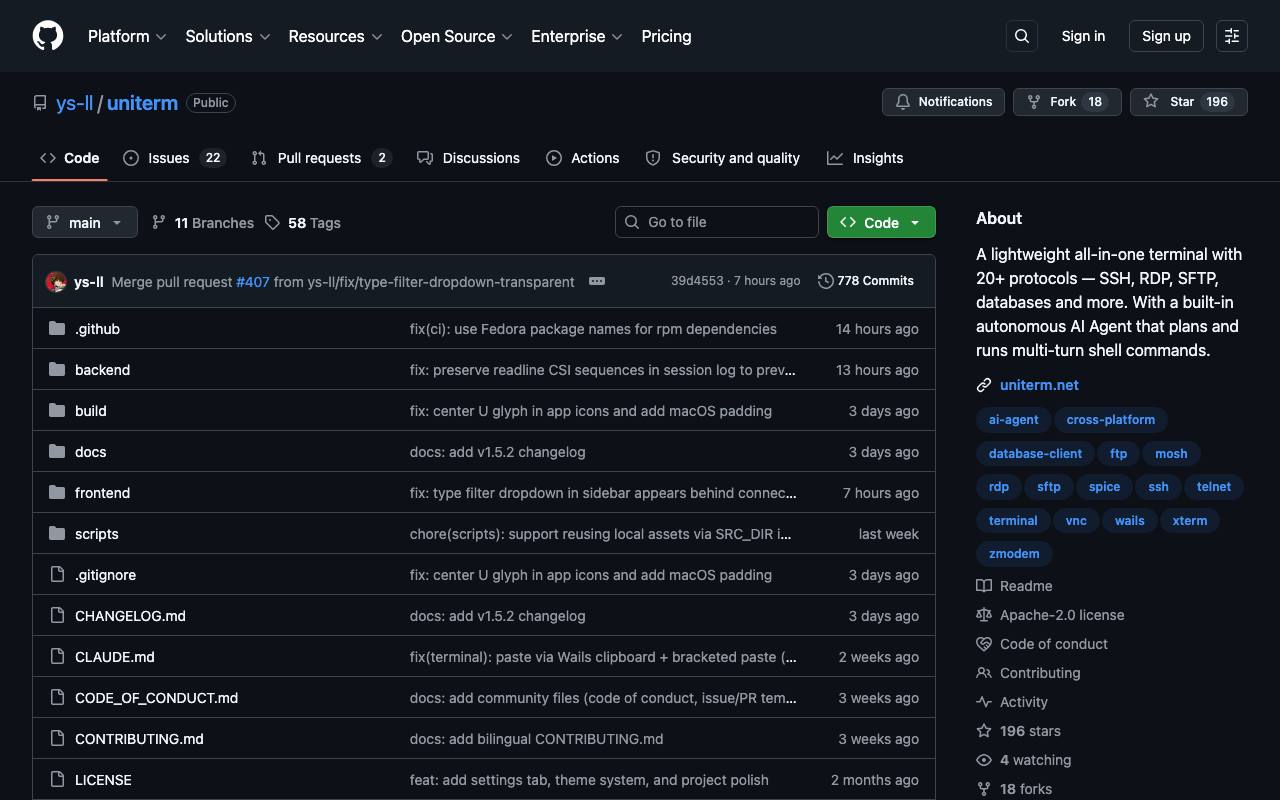Open the 778 Commits history
This screenshot has height=800, width=1280.
tap(866, 281)
